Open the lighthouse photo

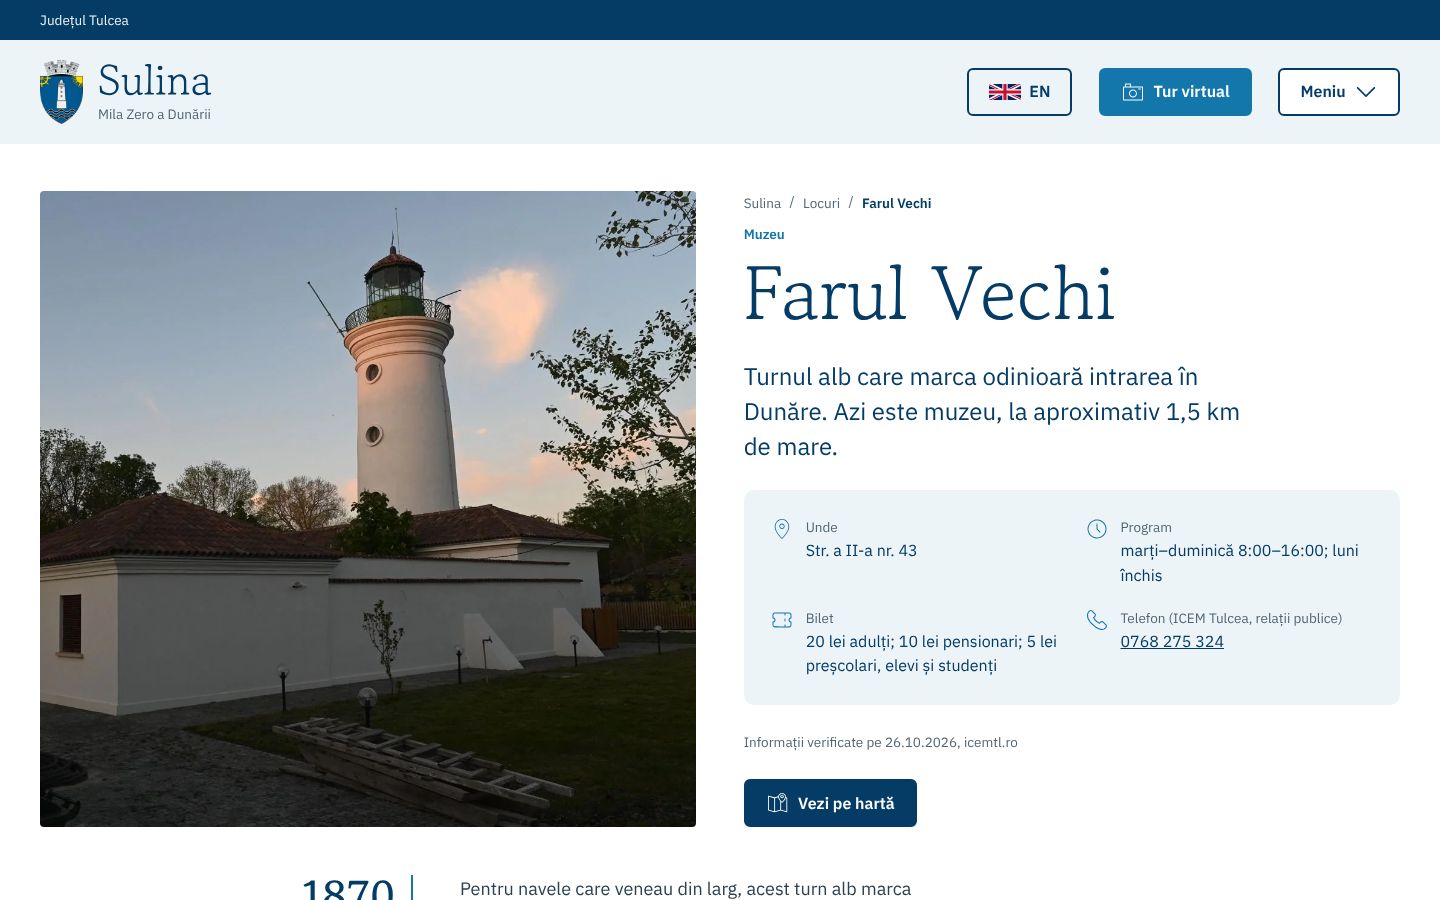[x=368, y=509]
